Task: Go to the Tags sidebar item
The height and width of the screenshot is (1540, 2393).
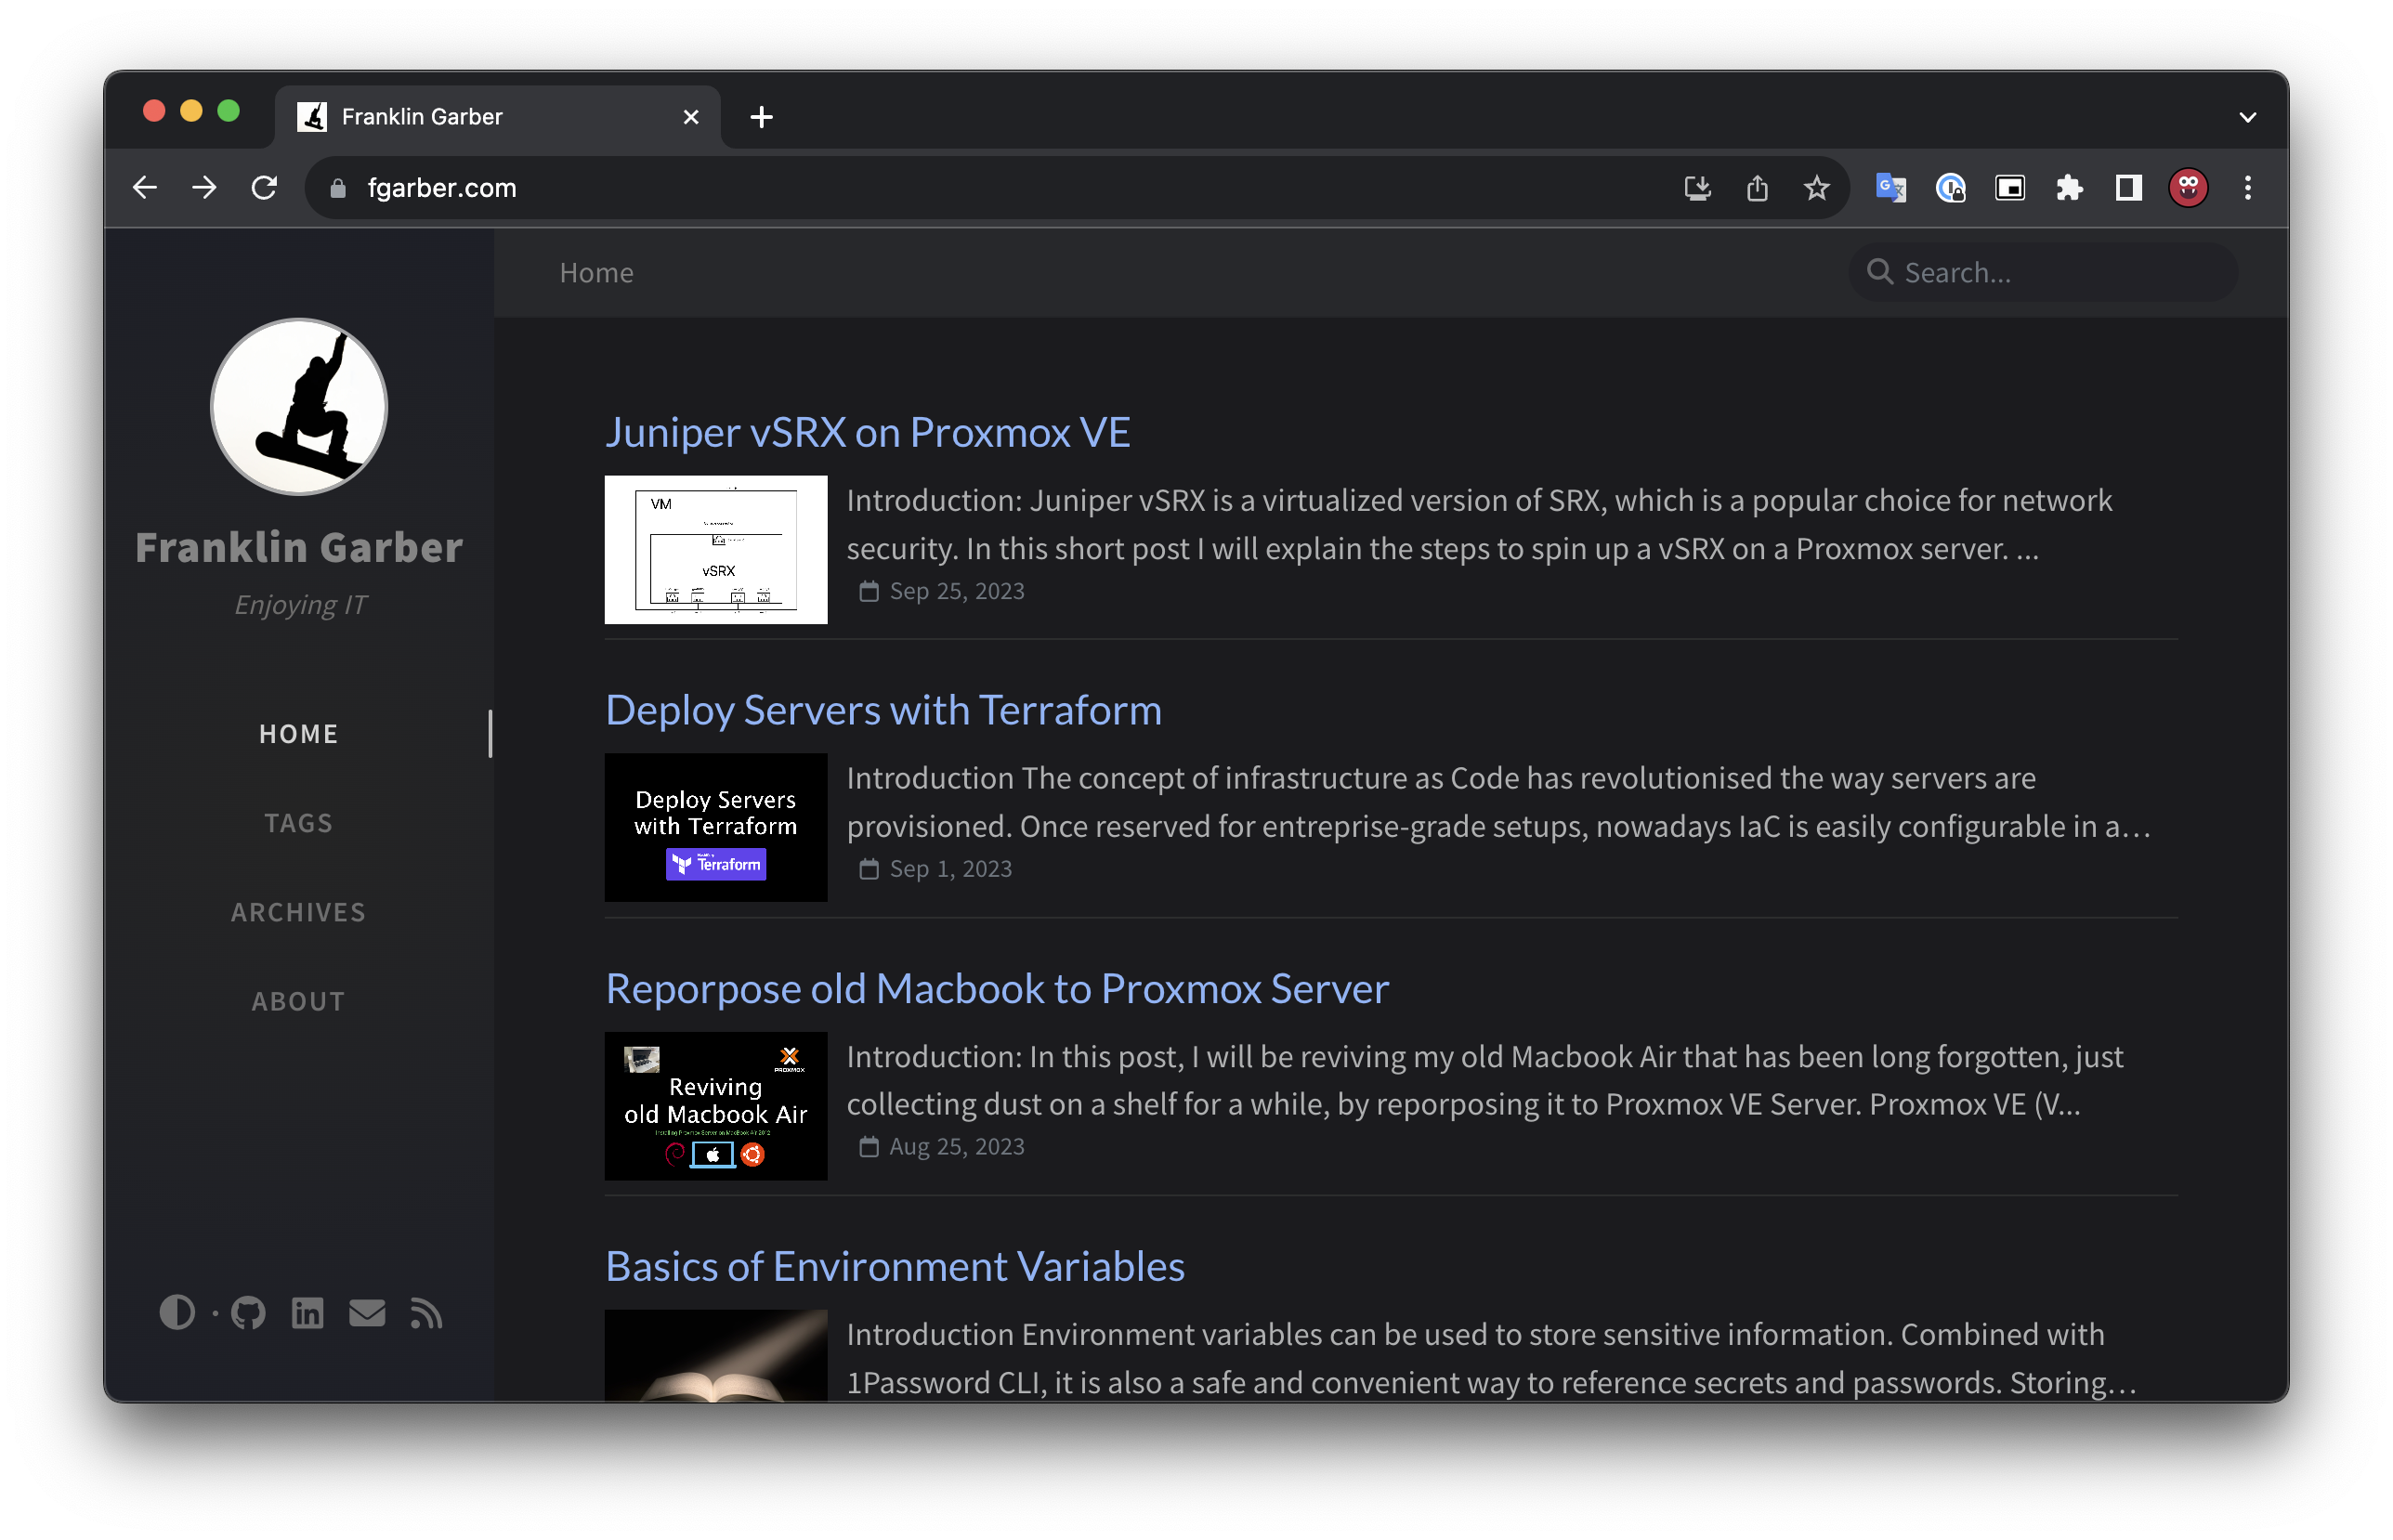Action: click(298, 823)
